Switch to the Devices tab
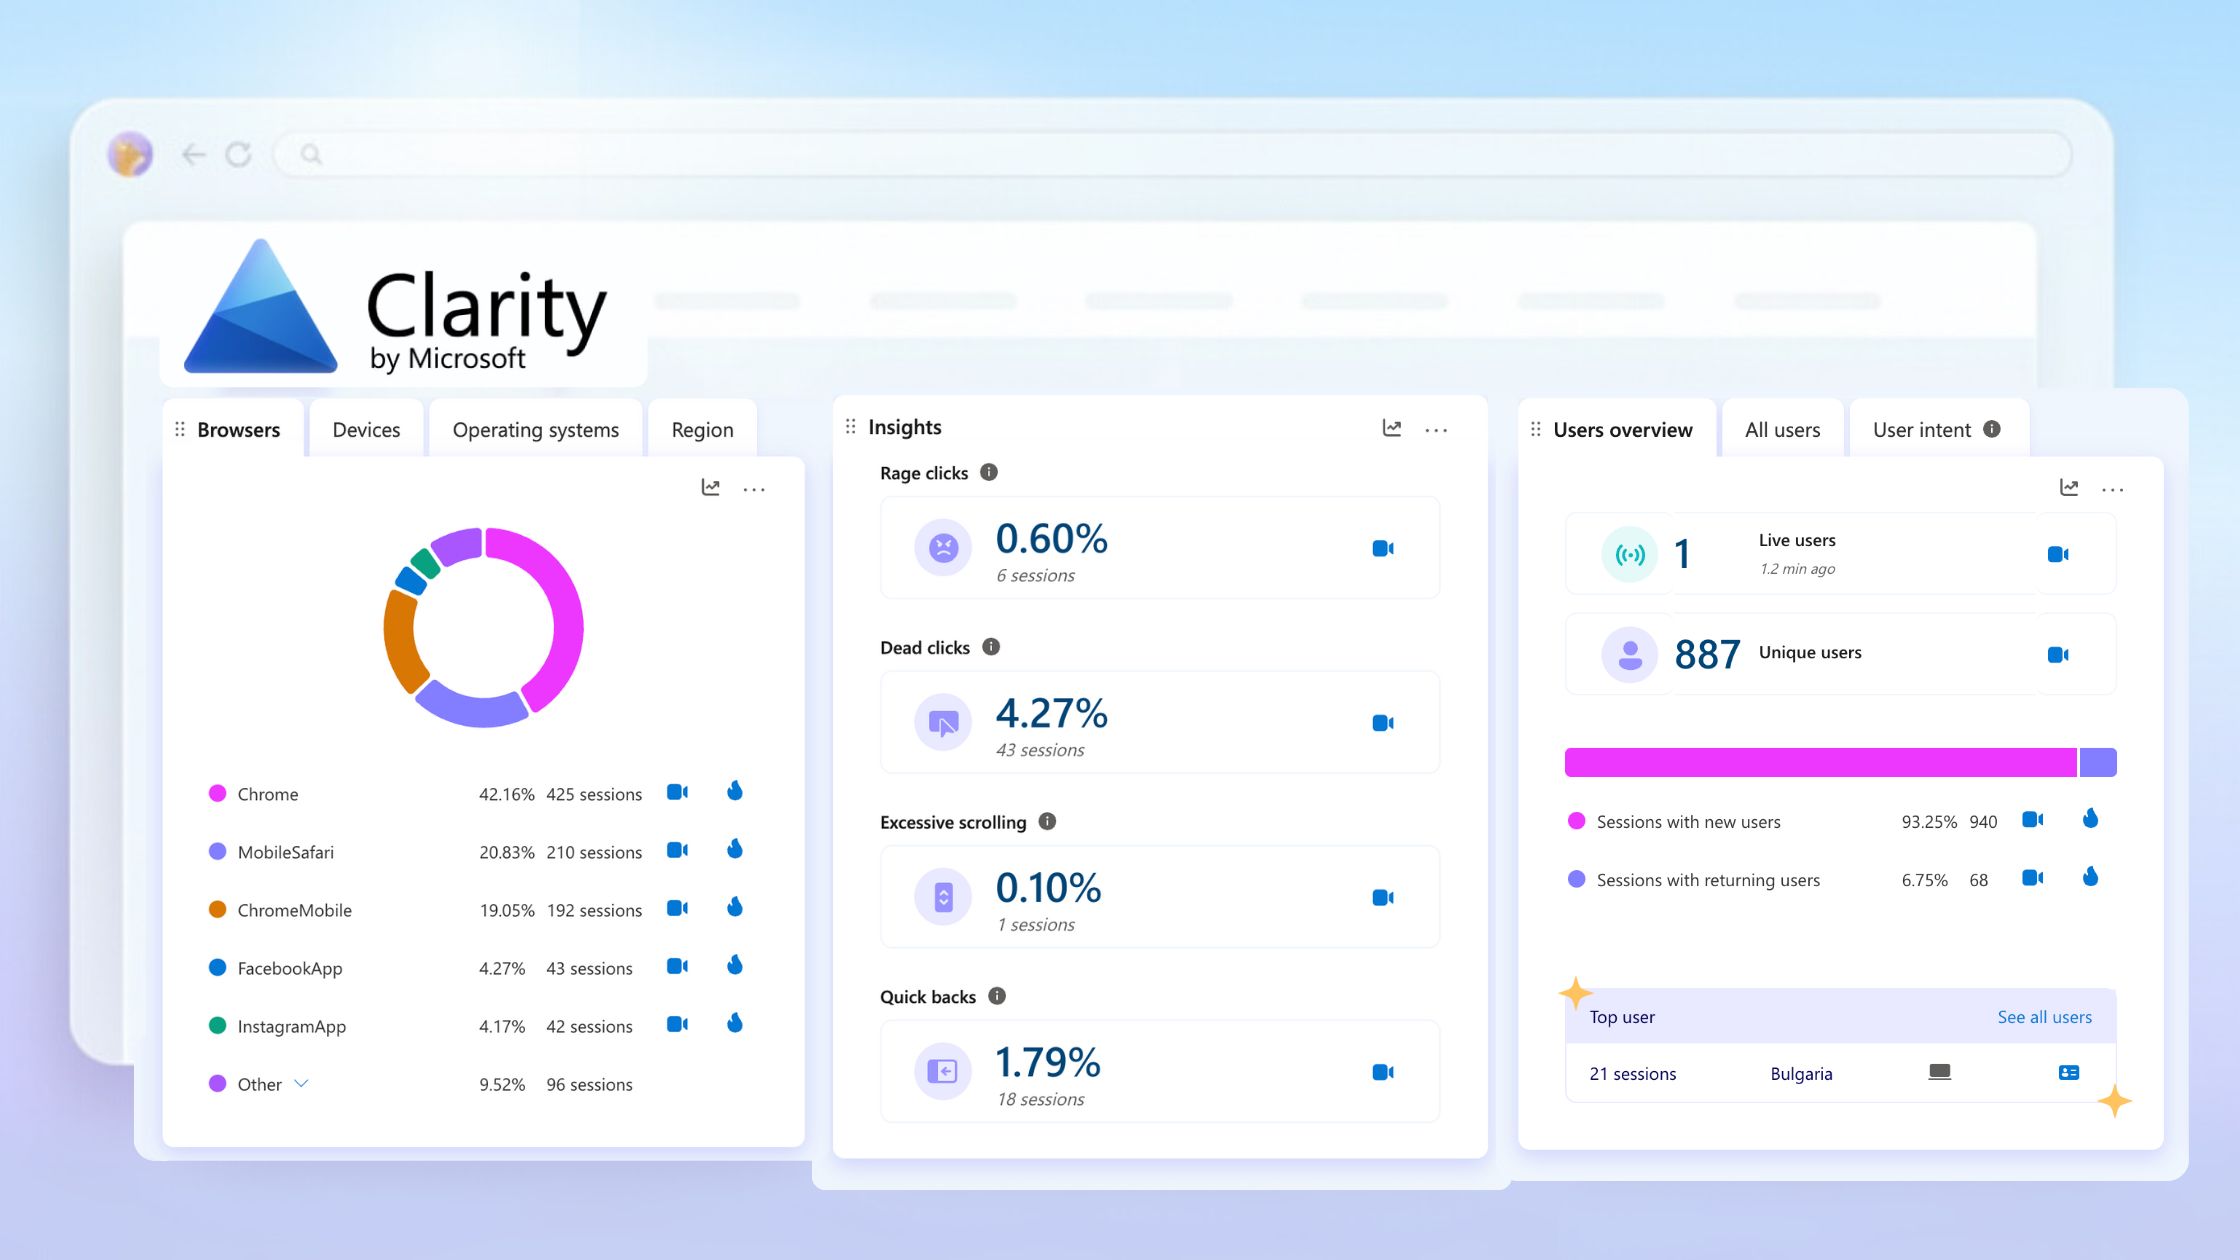 point(365,429)
